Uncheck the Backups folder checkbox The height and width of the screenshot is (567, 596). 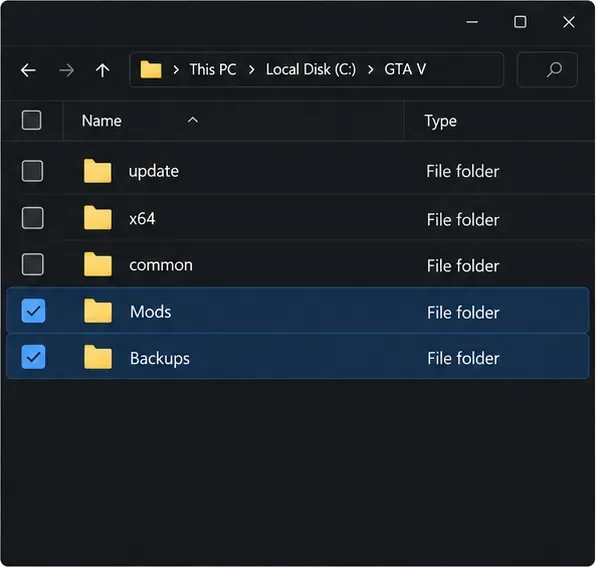click(x=33, y=357)
